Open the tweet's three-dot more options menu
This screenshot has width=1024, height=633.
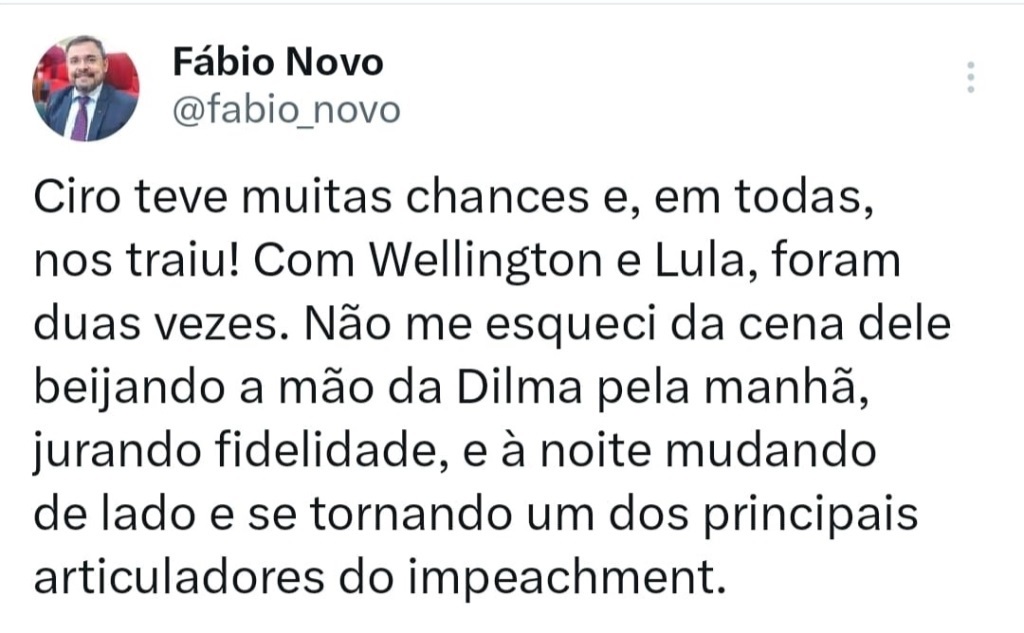click(970, 78)
